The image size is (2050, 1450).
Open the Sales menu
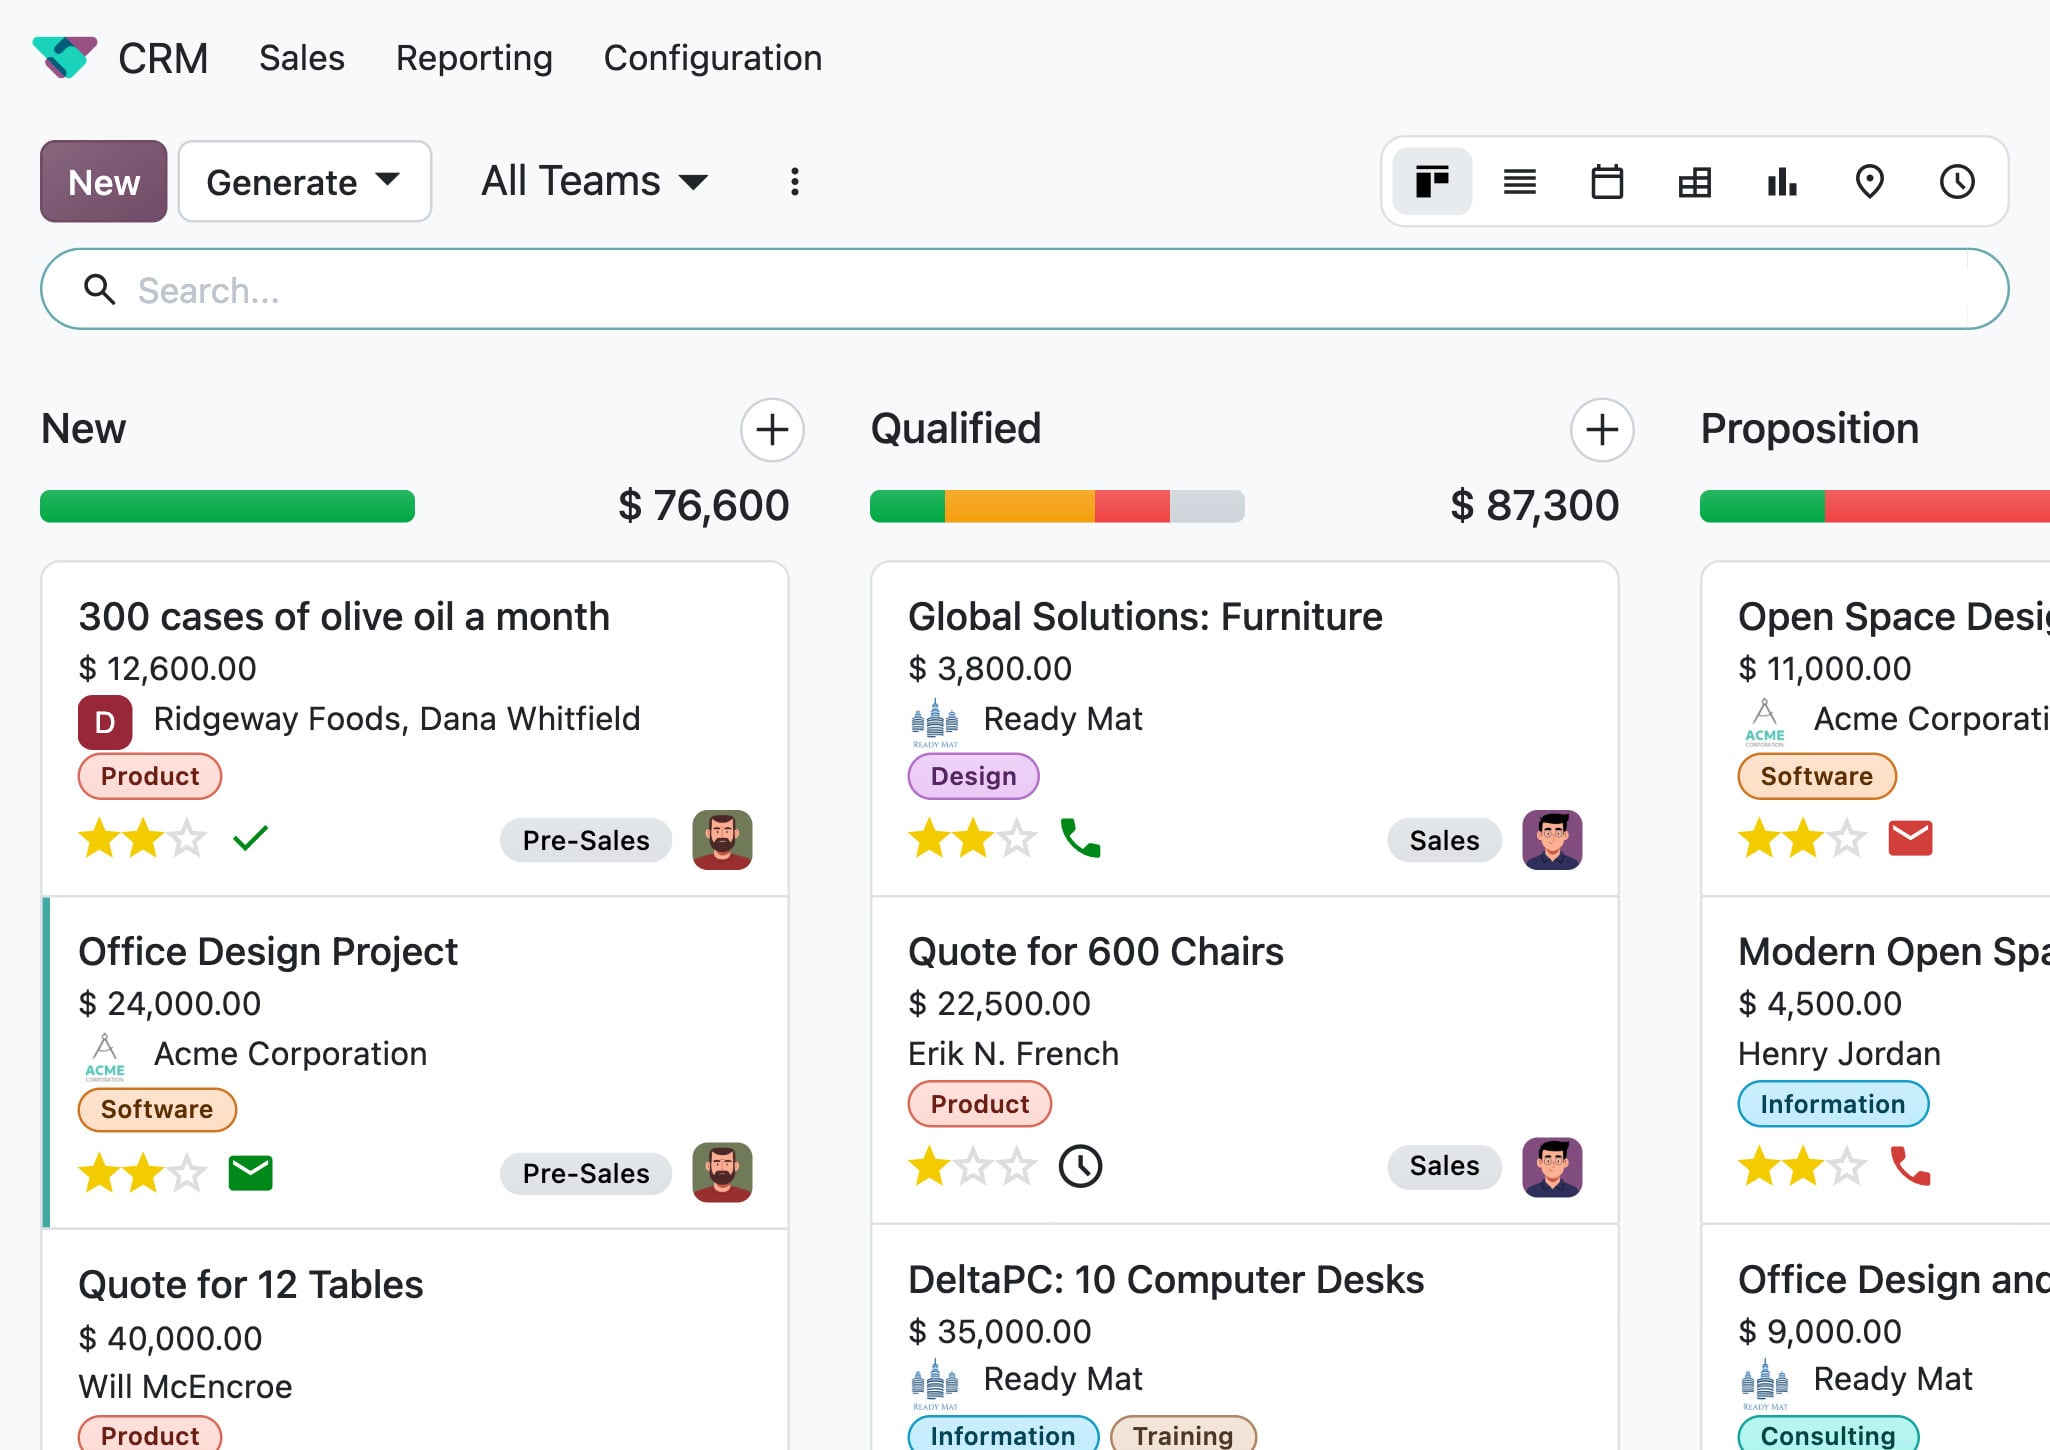pos(302,58)
